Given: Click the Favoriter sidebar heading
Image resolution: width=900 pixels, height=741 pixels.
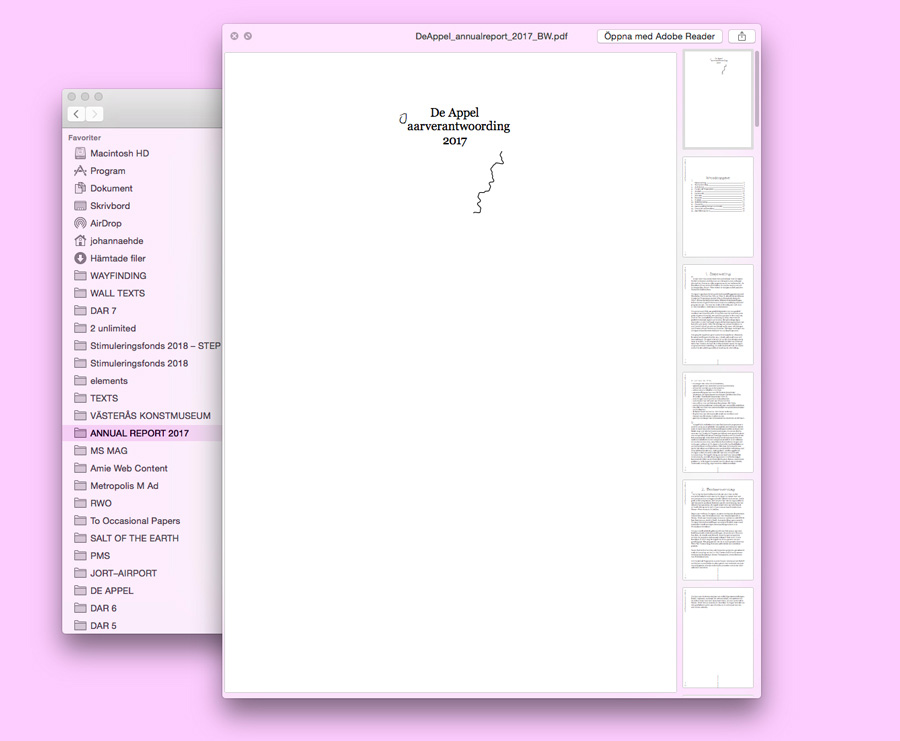Looking at the screenshot, I should click(84, 138).
